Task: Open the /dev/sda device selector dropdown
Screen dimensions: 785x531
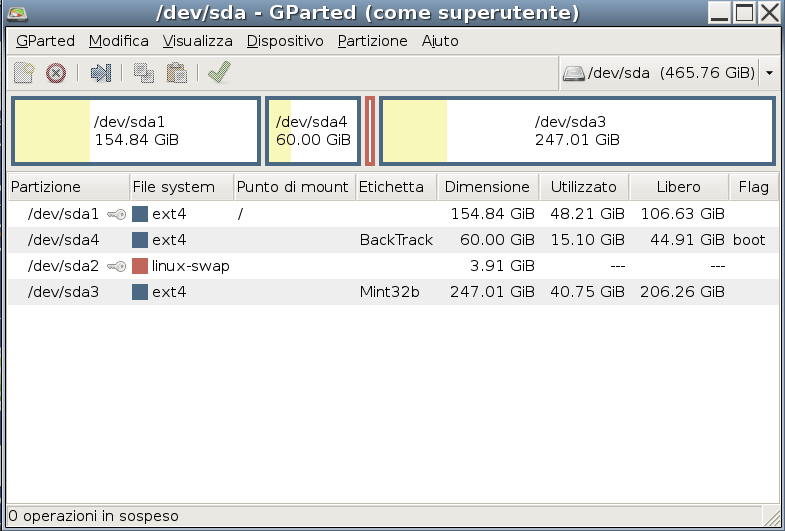Action: [769, 73]
